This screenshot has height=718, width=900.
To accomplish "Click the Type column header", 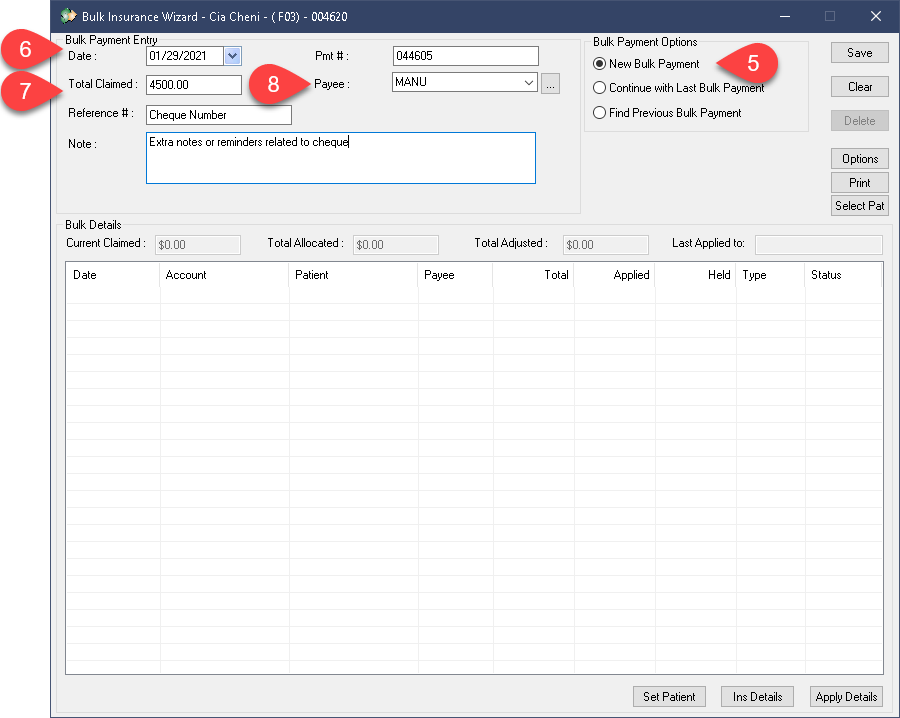I will point(770,275).
